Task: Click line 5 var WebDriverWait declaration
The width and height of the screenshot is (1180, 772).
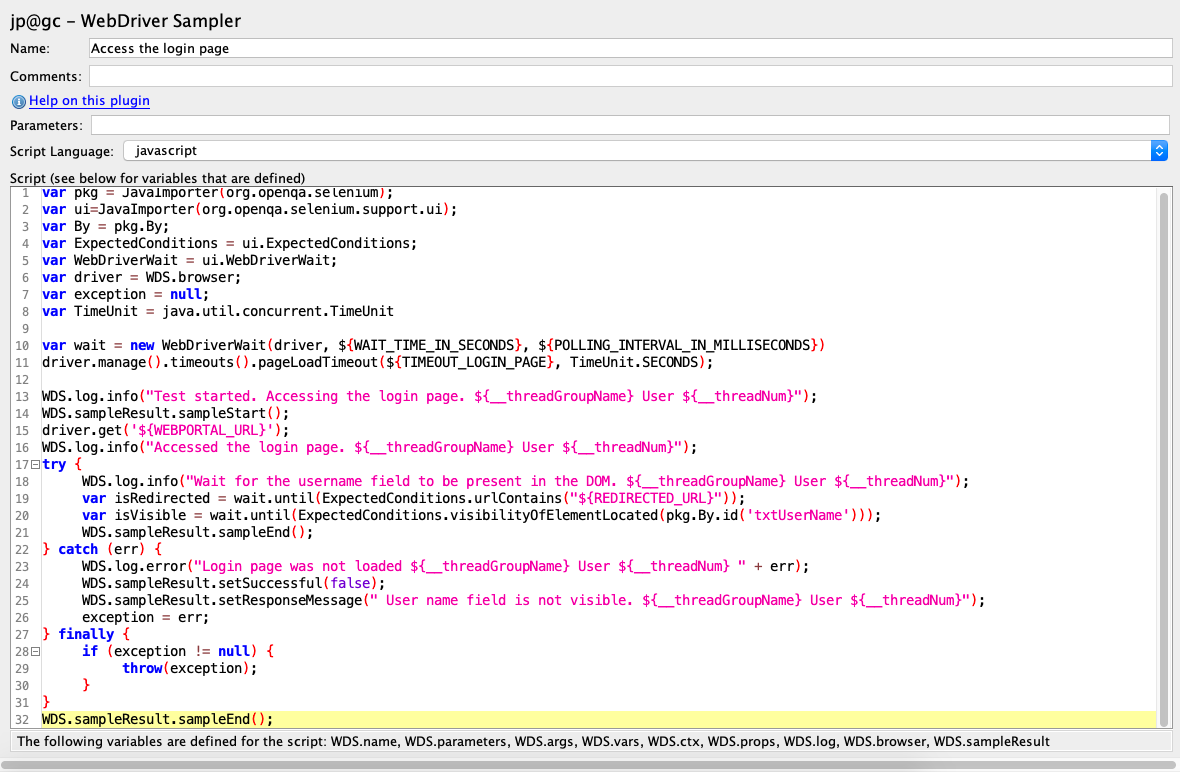Action: pyautogui.click(x=190, y=260)
